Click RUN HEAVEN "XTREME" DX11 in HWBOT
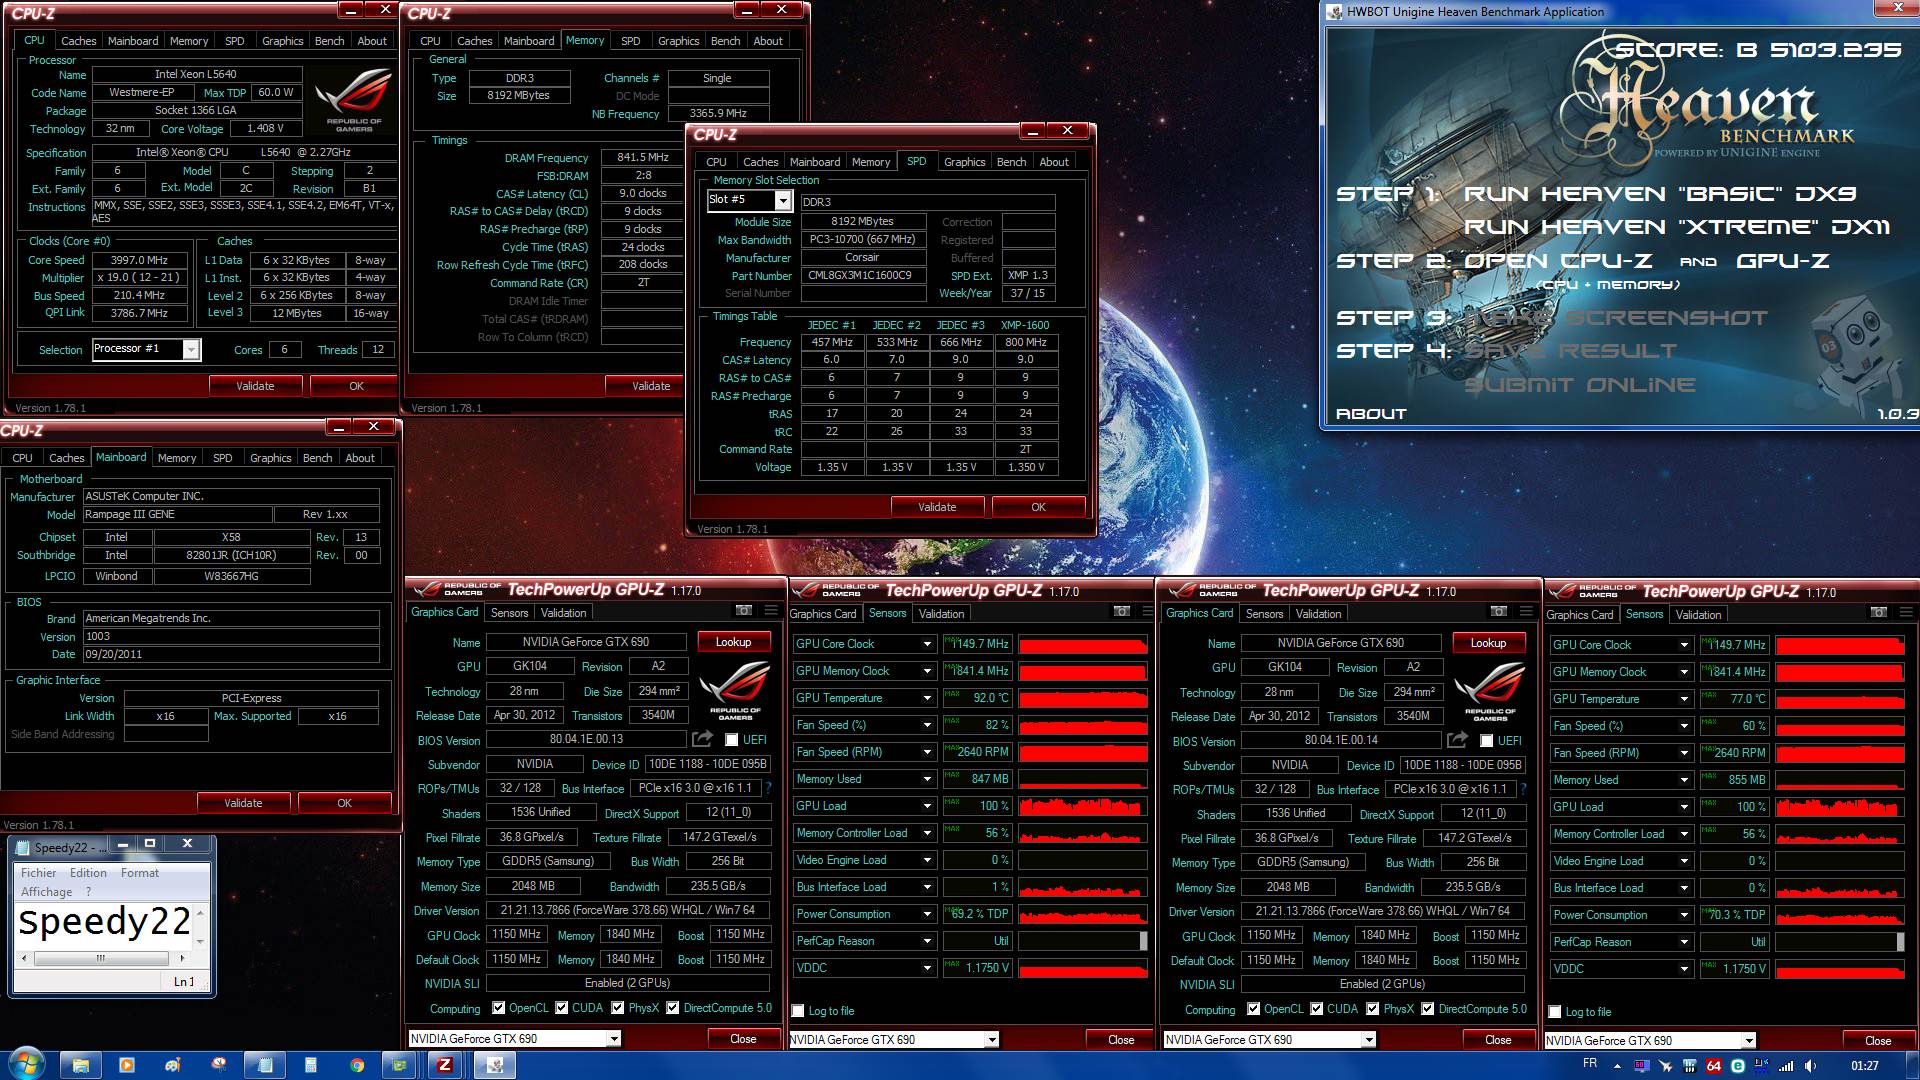1920x1080 pixels. coord(1677,227)
